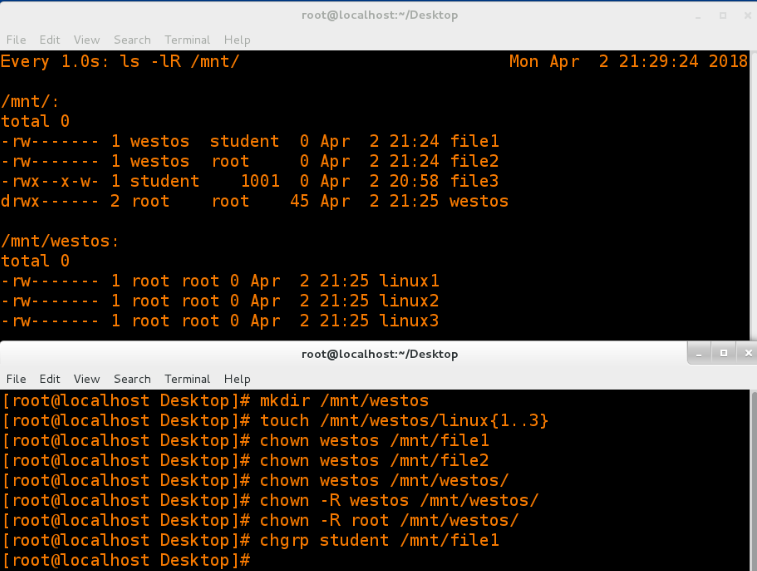Screen dimensions: 757x571
Task: Open Edit menu in upper terminal window
Action: click(x=50, y=40)
